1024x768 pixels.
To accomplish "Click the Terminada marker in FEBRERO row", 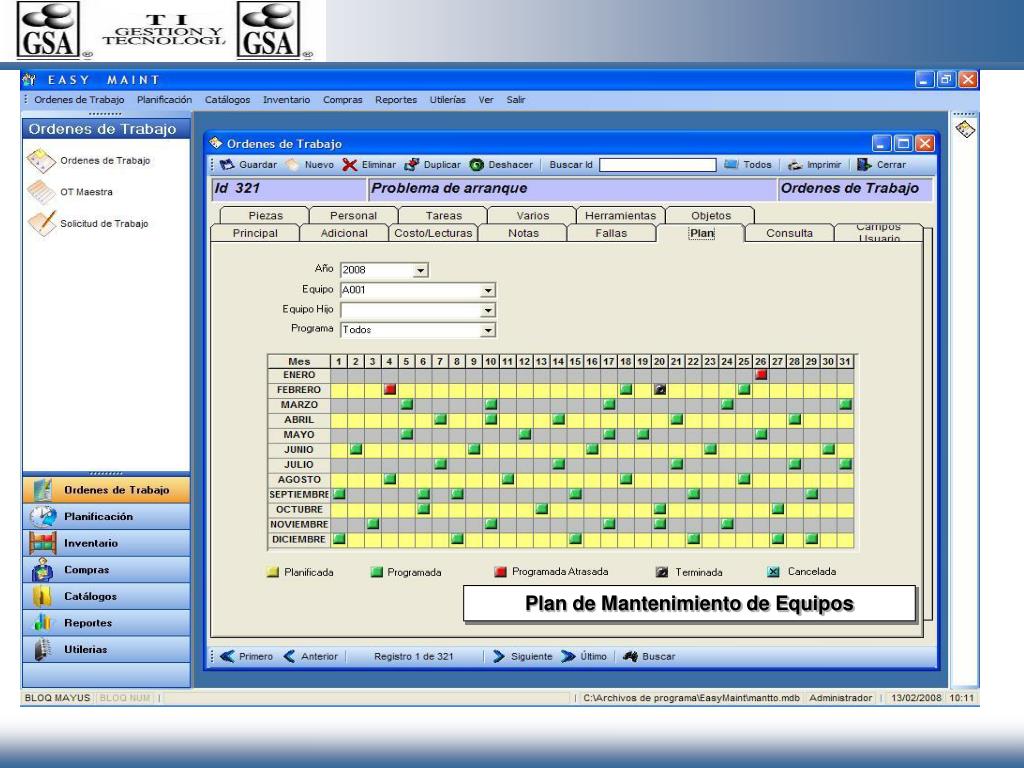I will coord(661,389).
